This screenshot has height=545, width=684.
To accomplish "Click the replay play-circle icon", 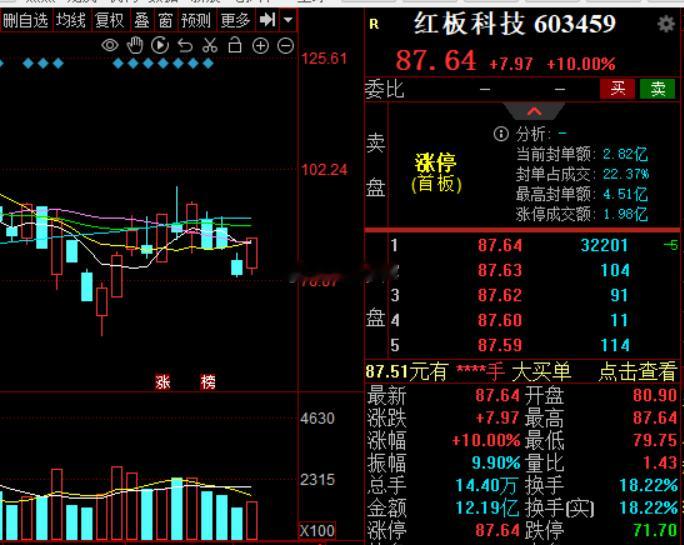I will 160,45.
